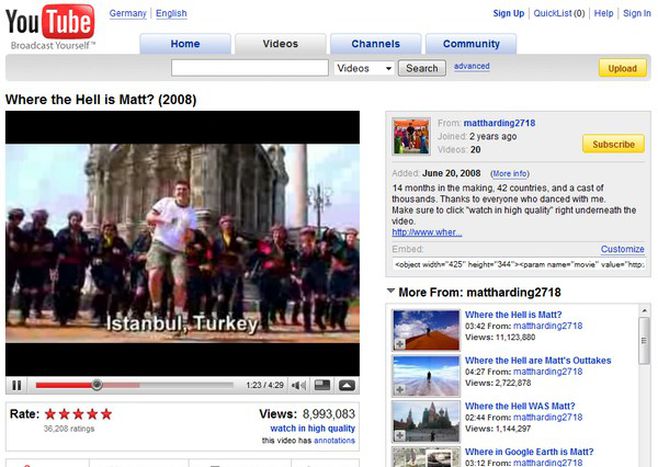Click the video progress slider handle

point(97,385)
